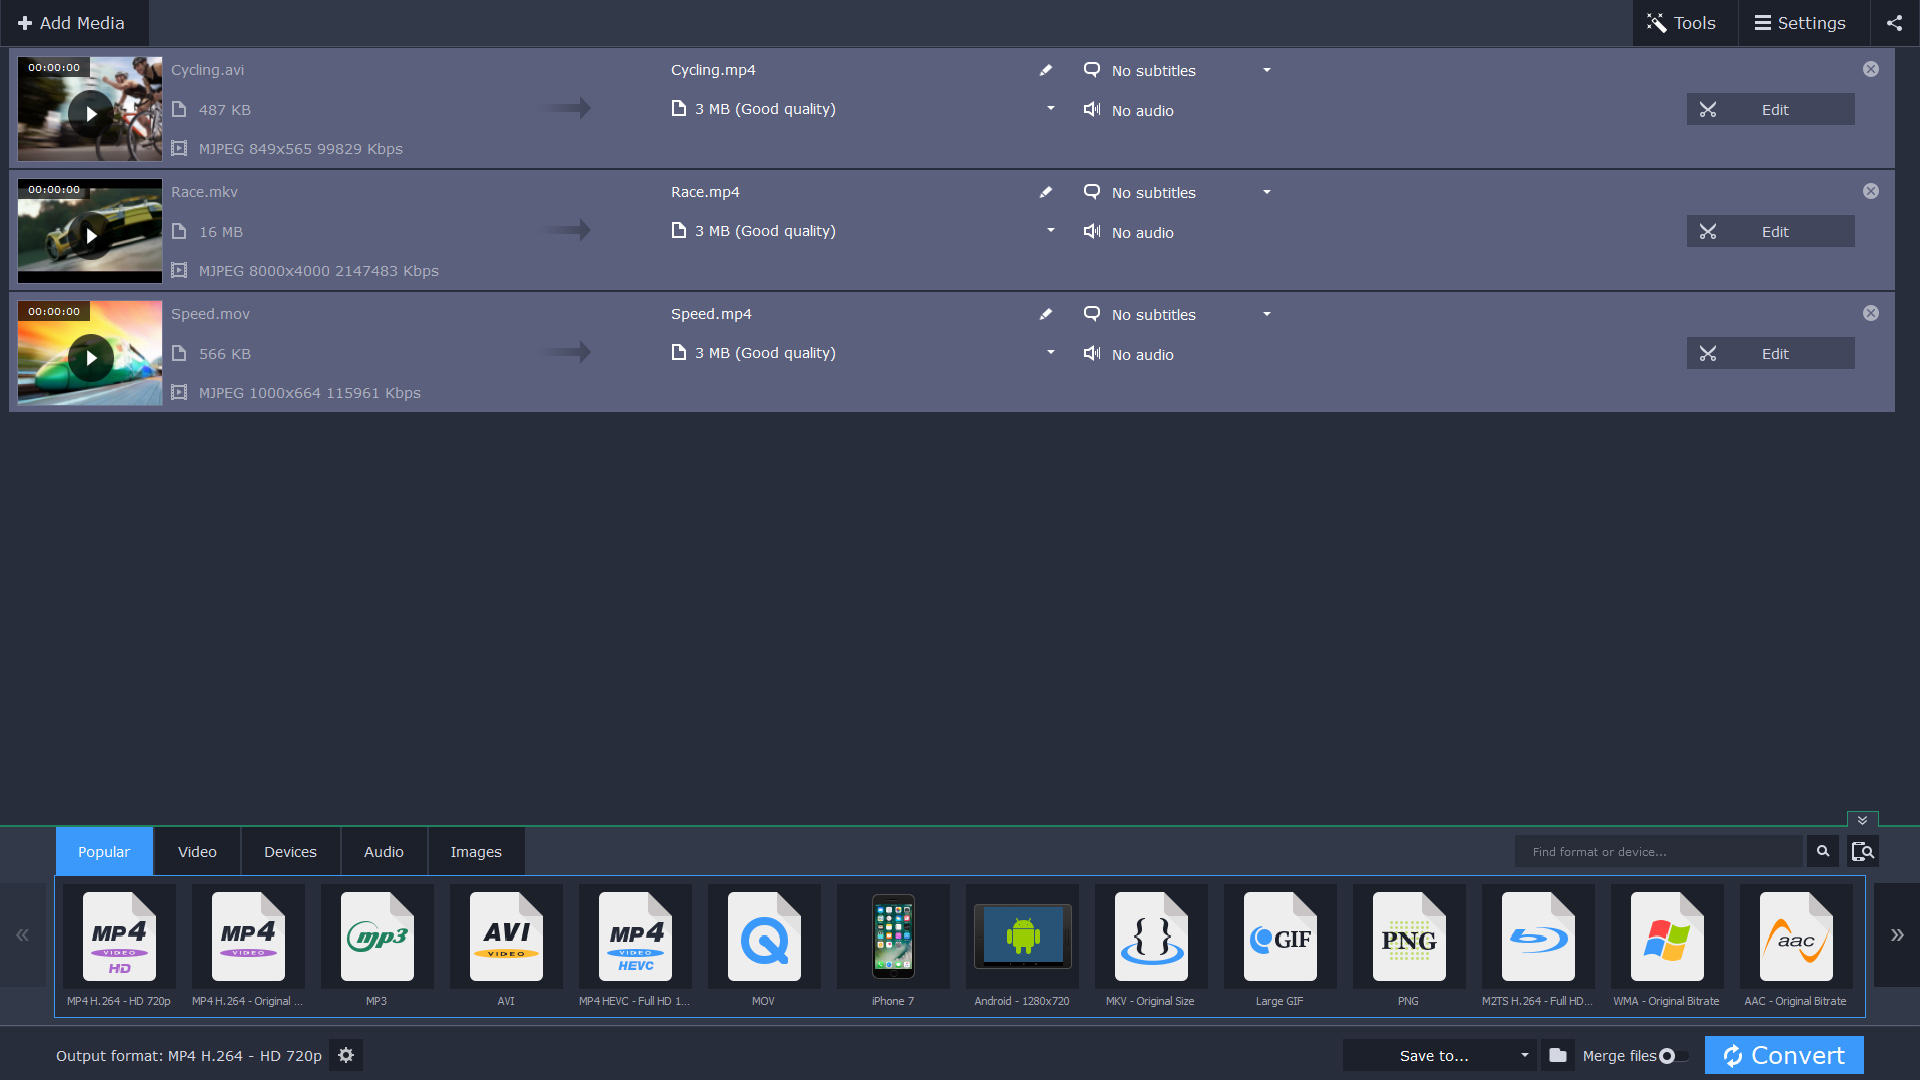Open the Tools menu
The image size is (1920, 1080).
pos(1683,22)
